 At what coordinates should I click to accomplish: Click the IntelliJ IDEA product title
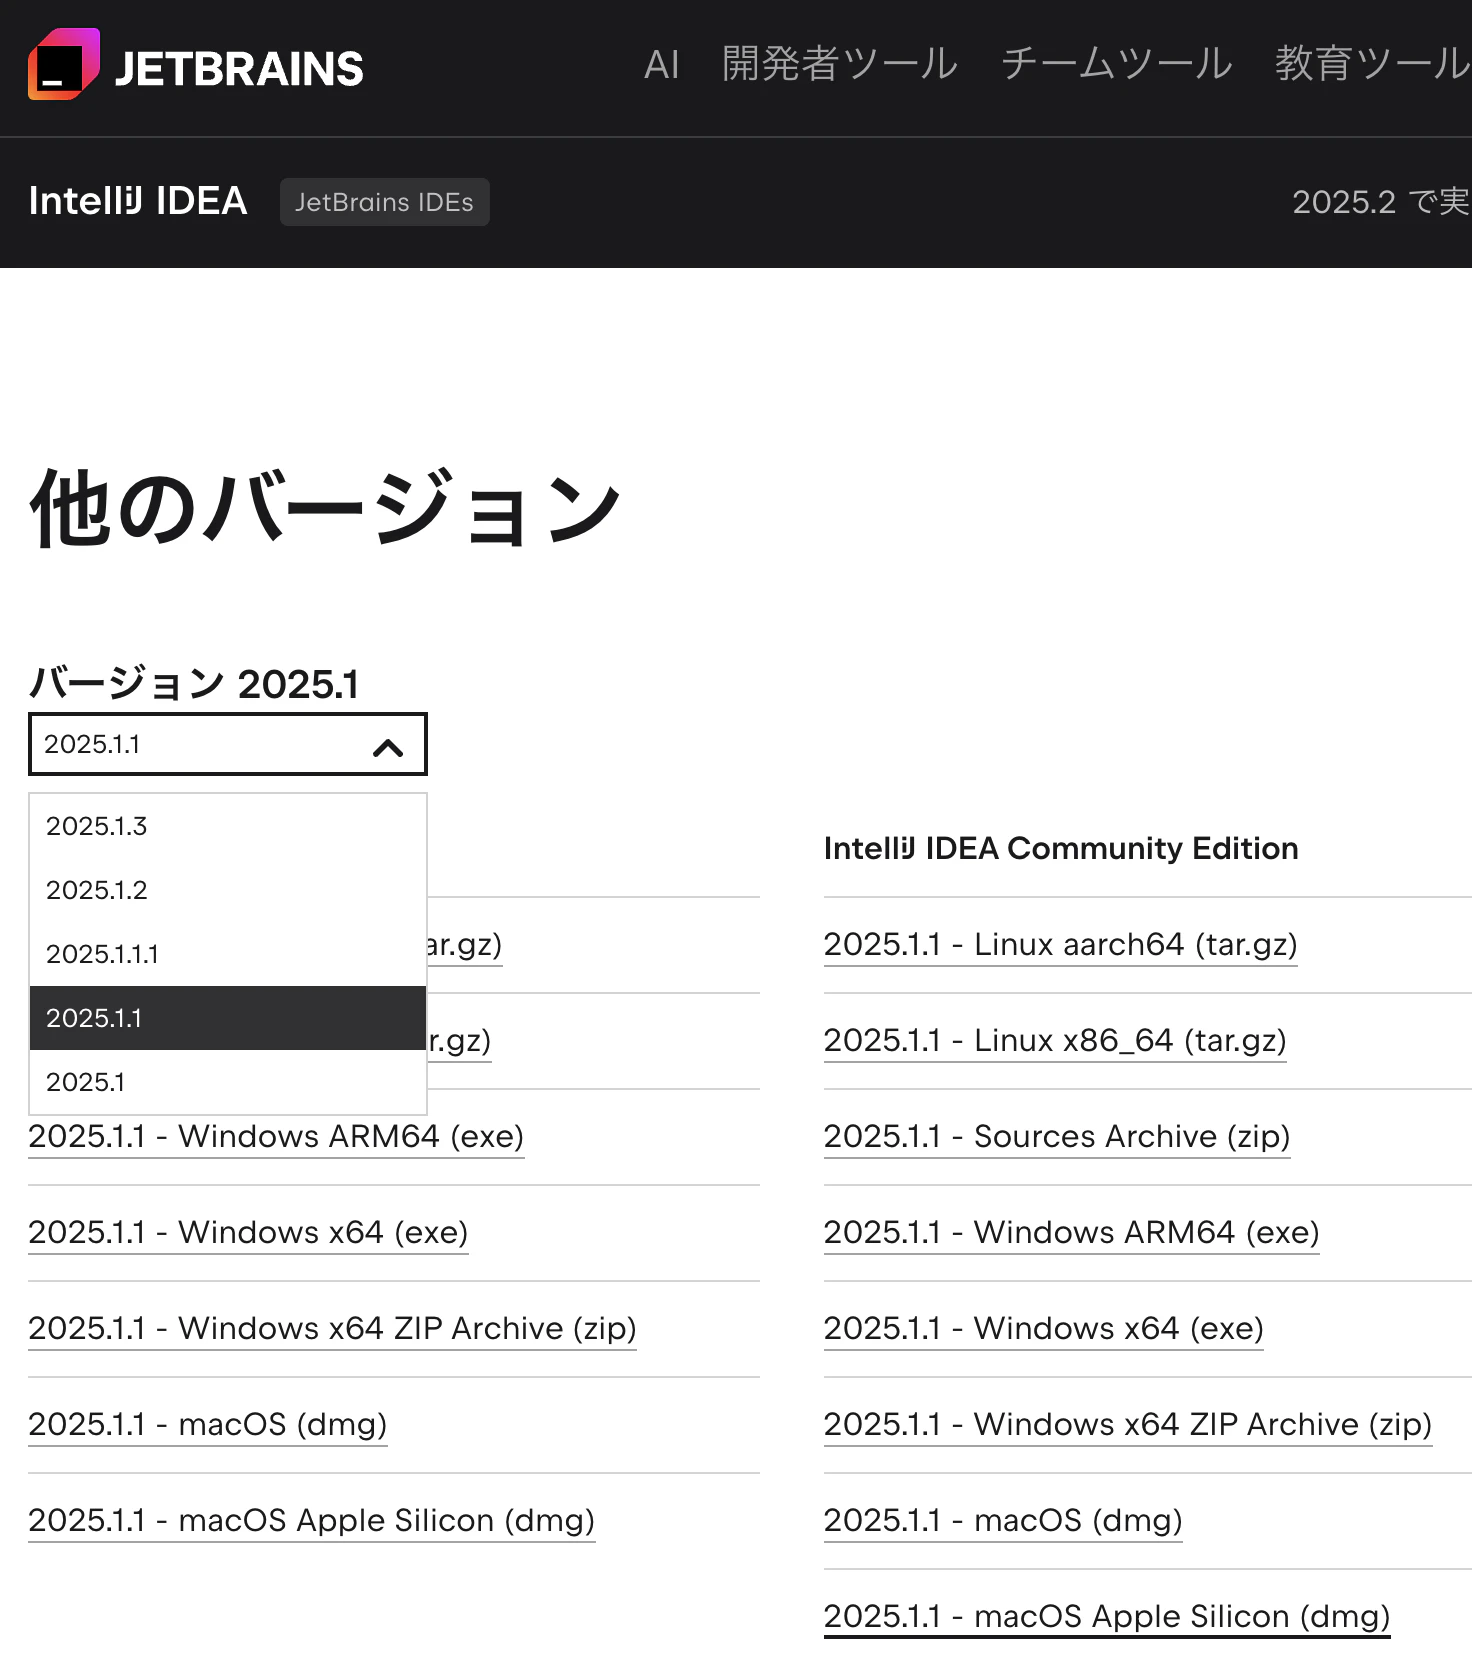[138, 201]
